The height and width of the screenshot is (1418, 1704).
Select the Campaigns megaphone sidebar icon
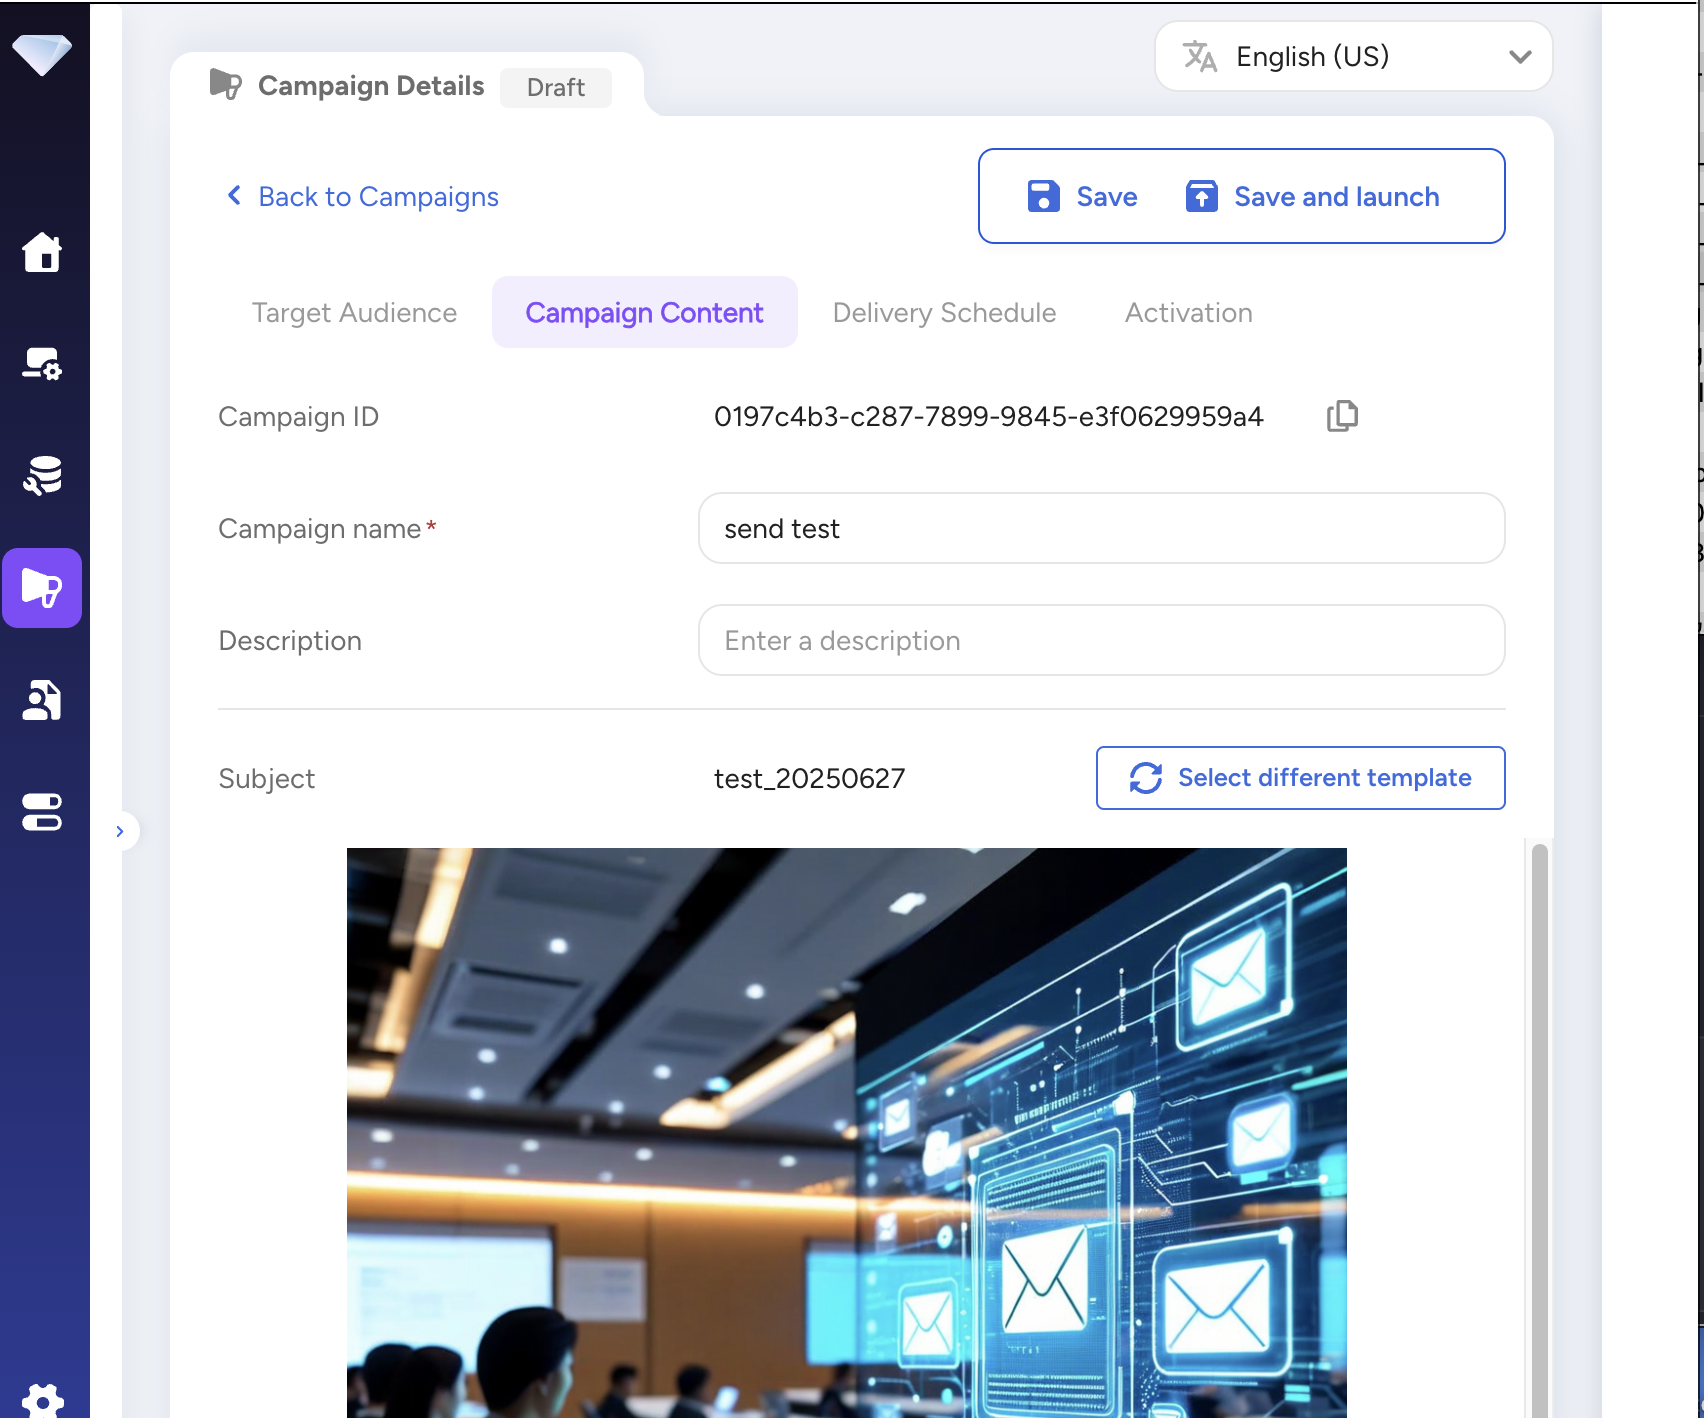(x=42, y=588)
